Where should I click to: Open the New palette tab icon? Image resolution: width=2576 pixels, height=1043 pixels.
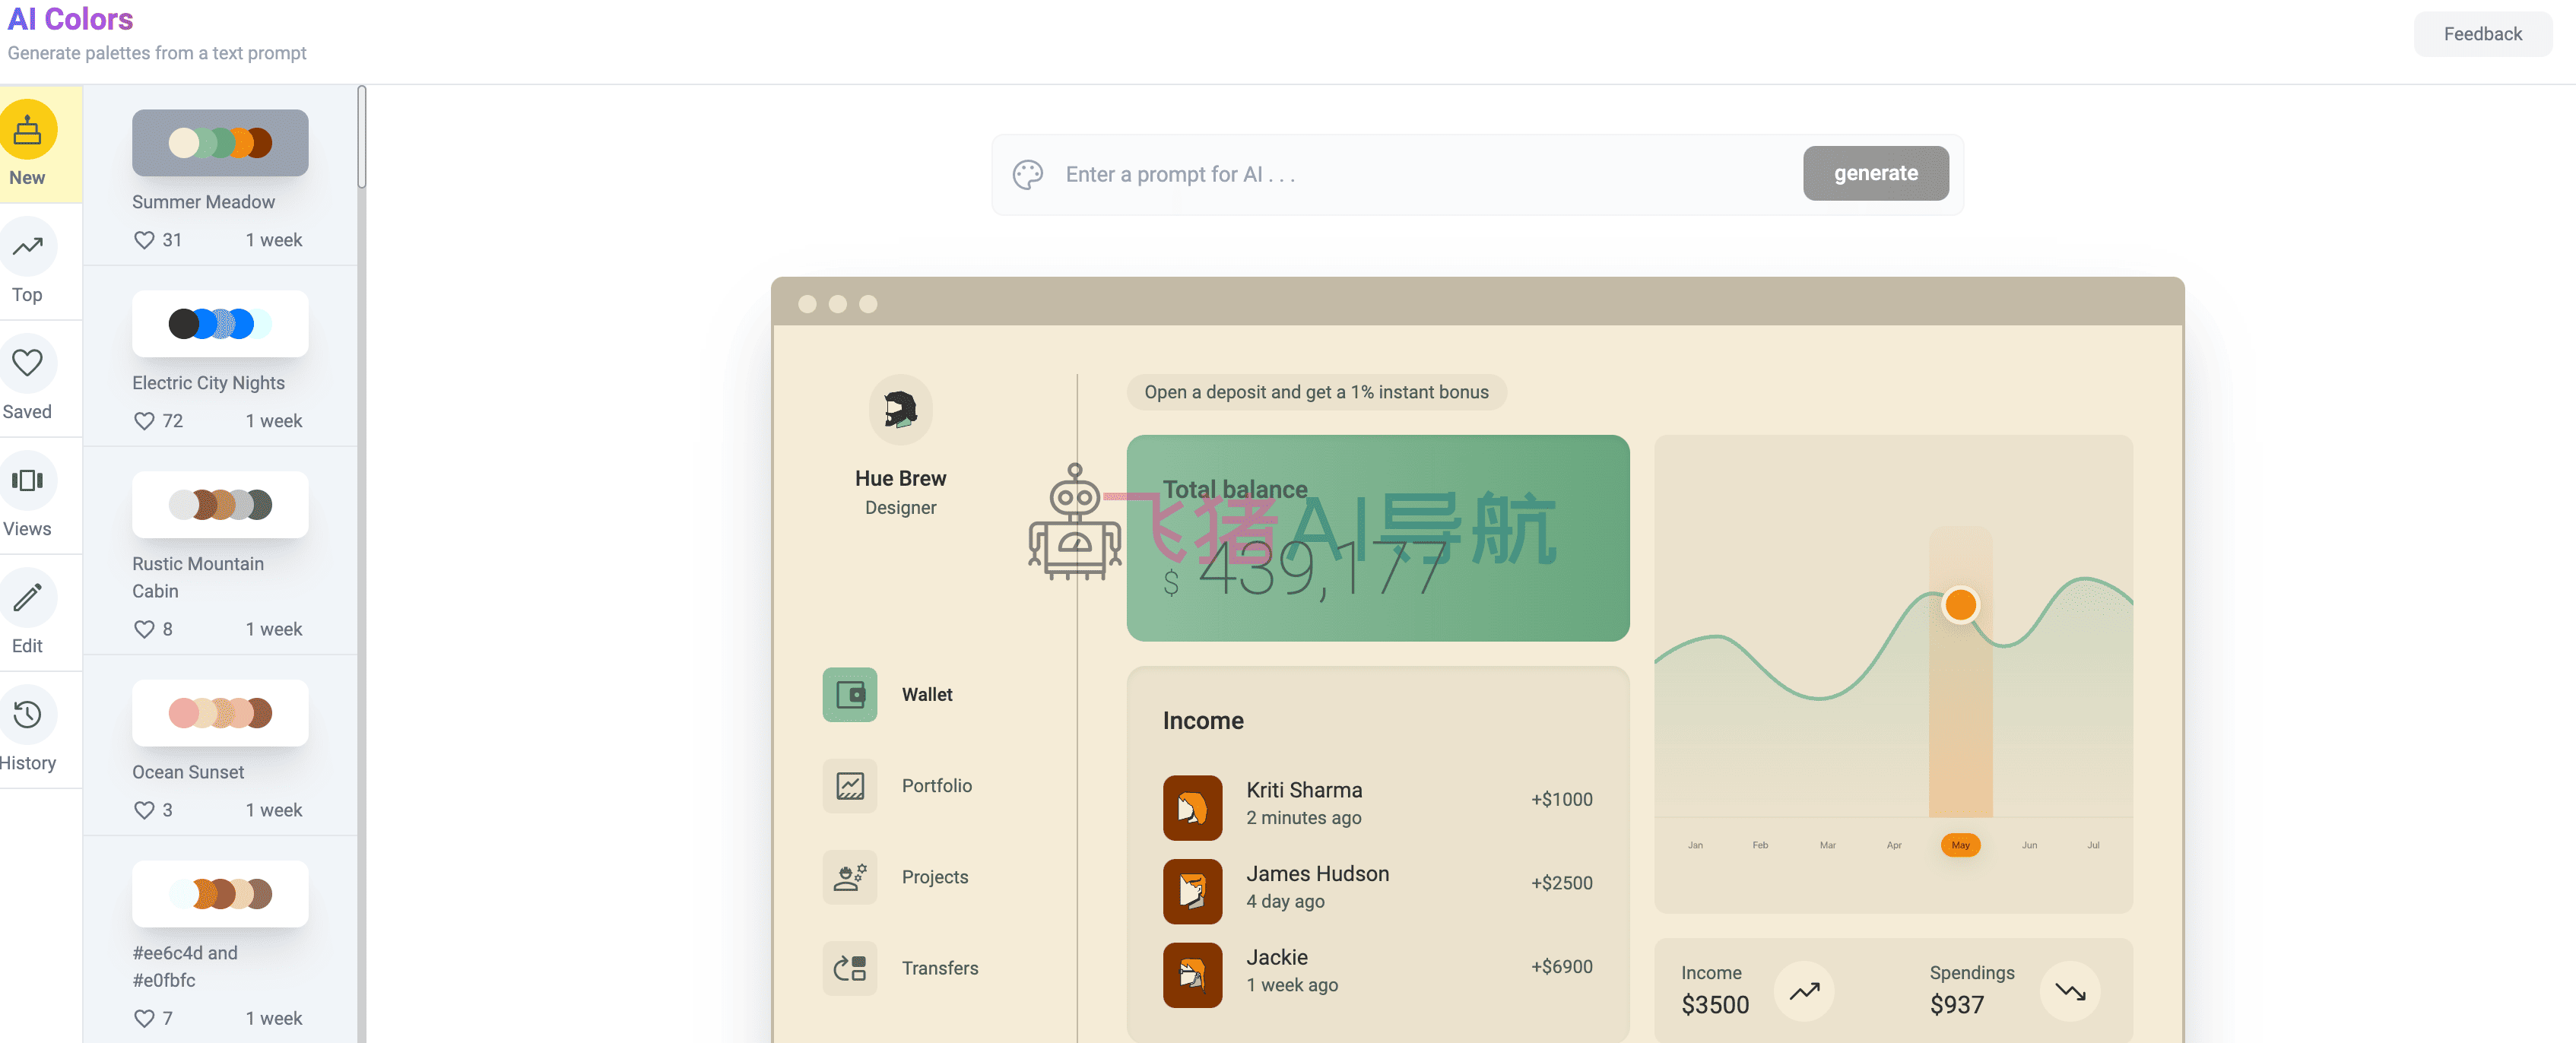(x=27, y=130)
